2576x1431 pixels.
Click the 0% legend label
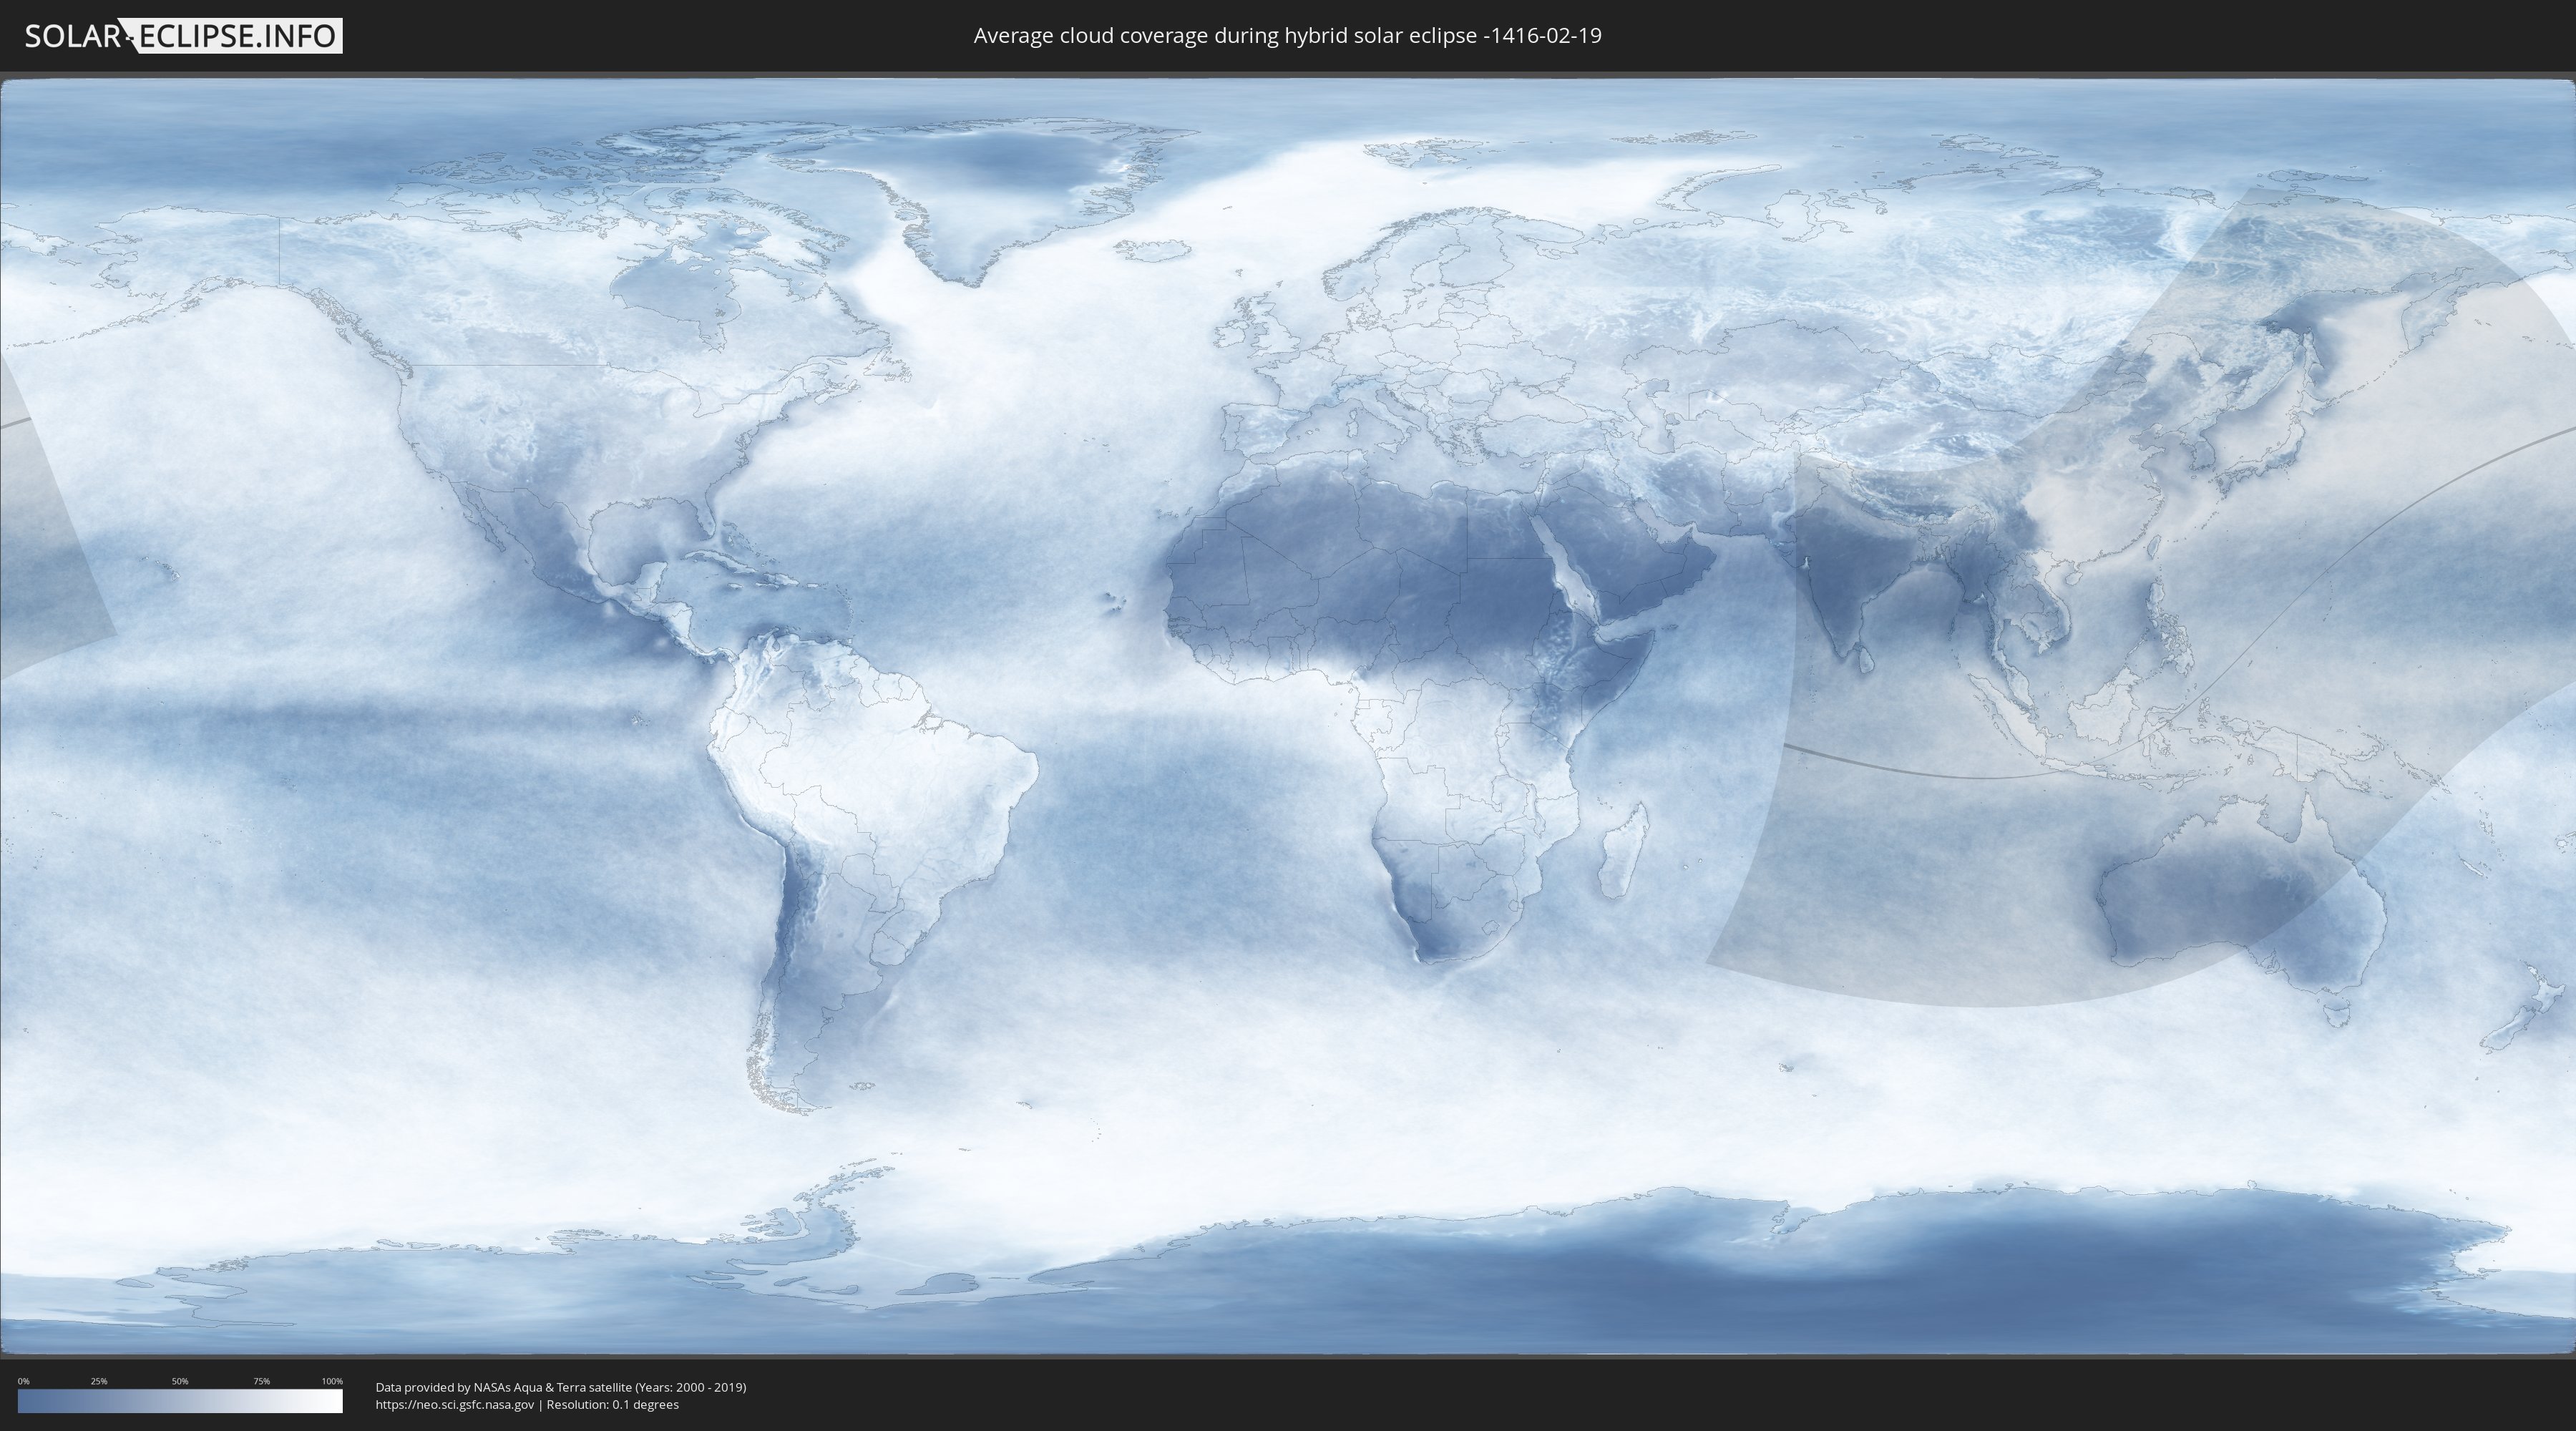point(23,1381)
